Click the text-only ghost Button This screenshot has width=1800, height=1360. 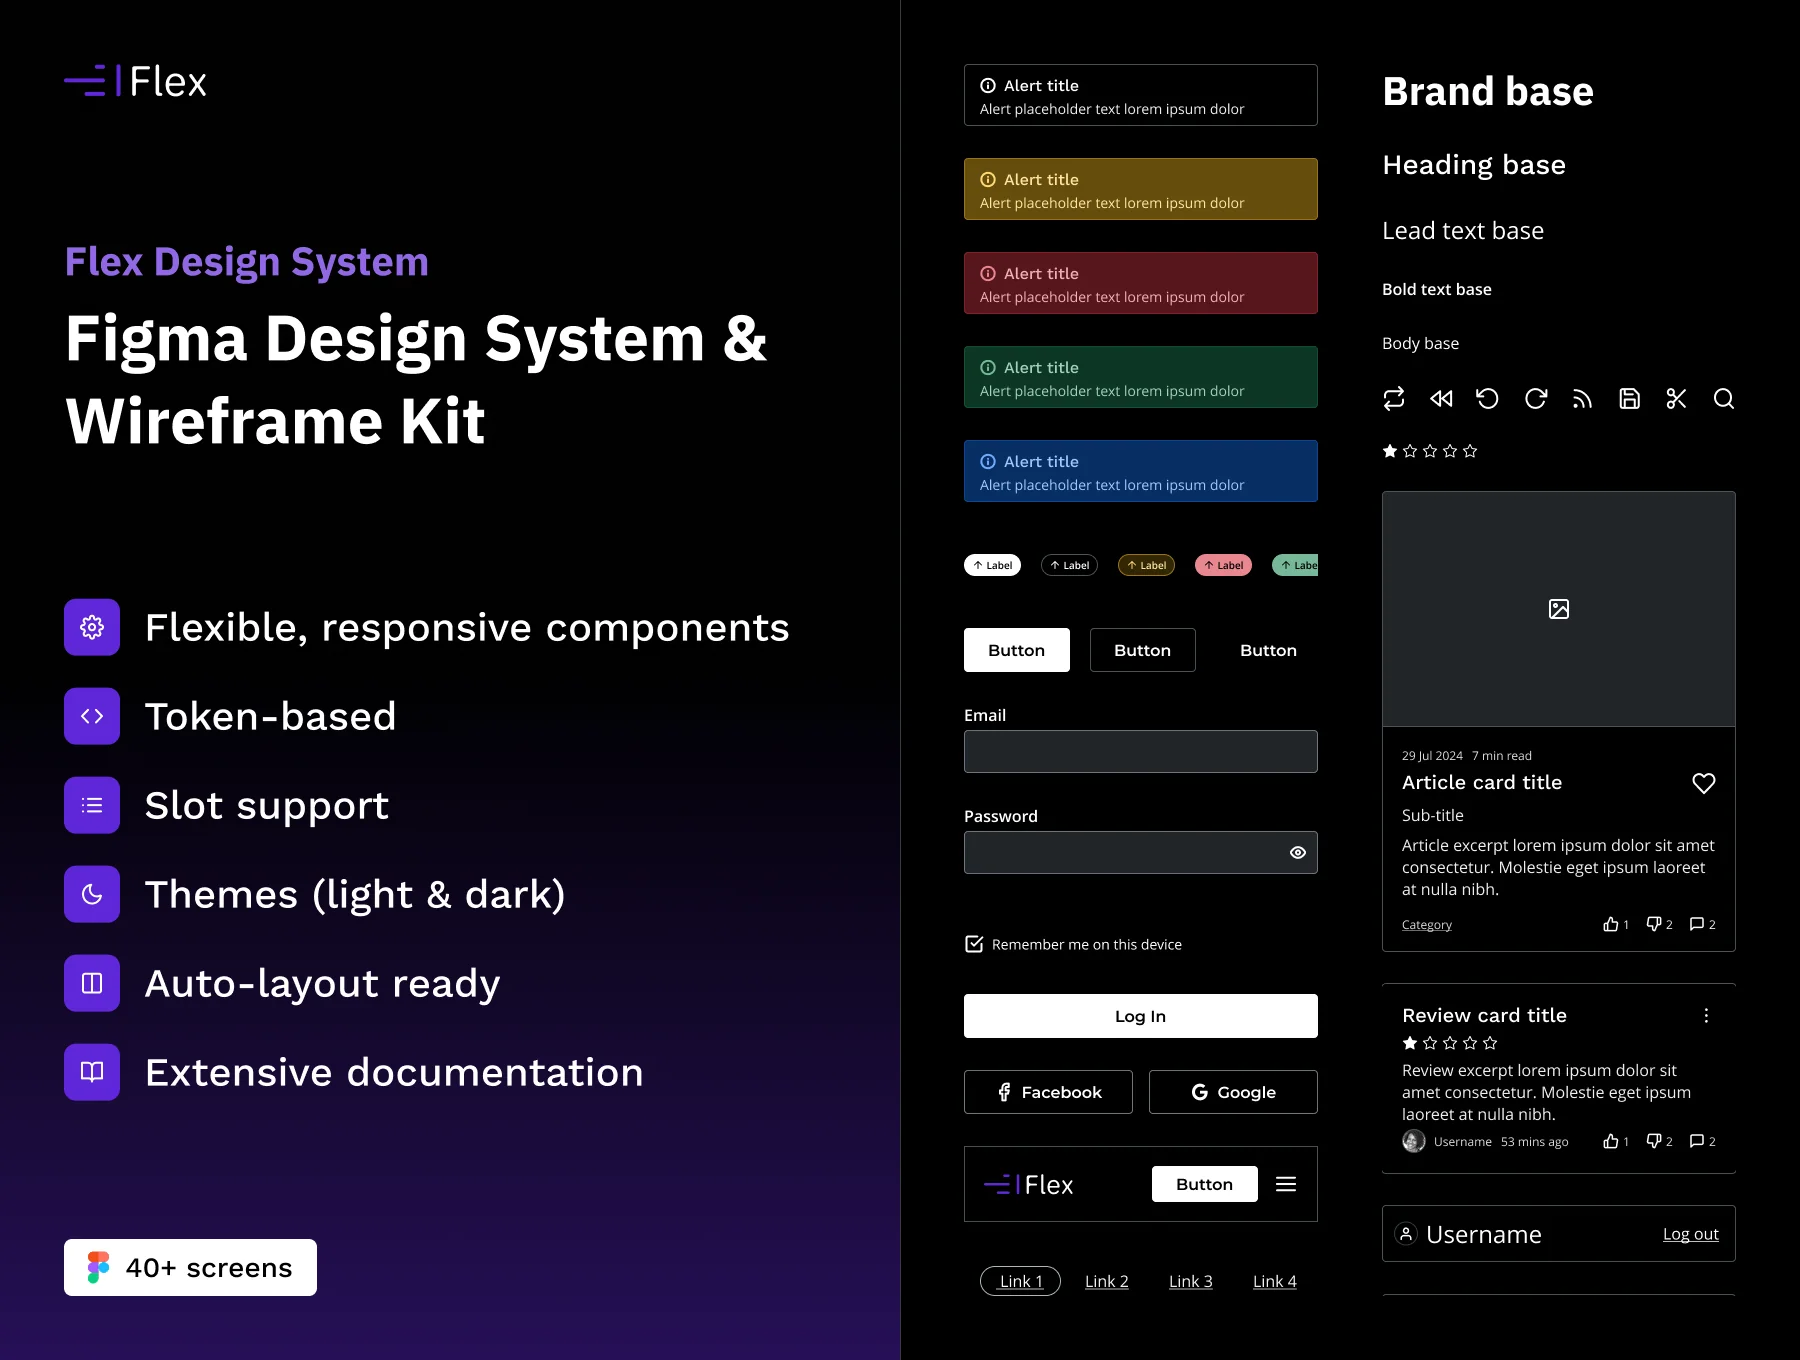[x=1269, y=650]
